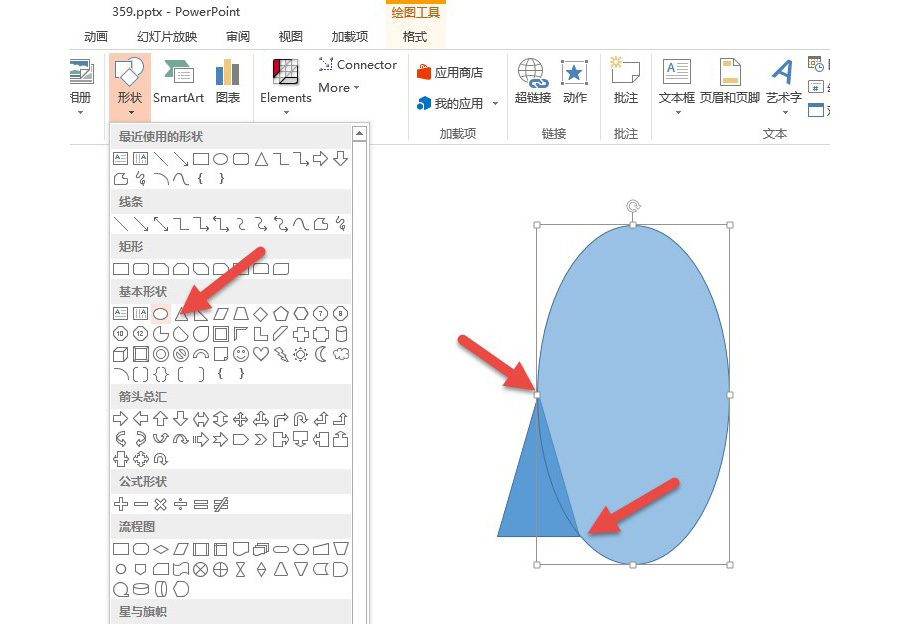Open the 文本框 text box dropdown
Image resolution: width=900 pixels, height=624 pixels.
[x=677, y=87]
